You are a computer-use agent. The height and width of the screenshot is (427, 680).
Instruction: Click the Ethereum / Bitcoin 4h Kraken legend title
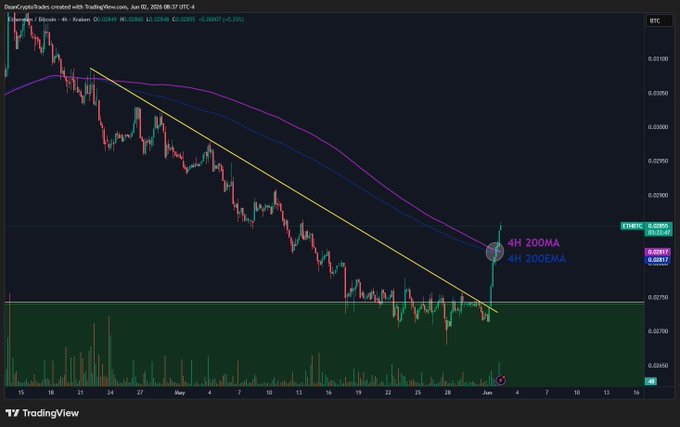click(x=49, y=20)
